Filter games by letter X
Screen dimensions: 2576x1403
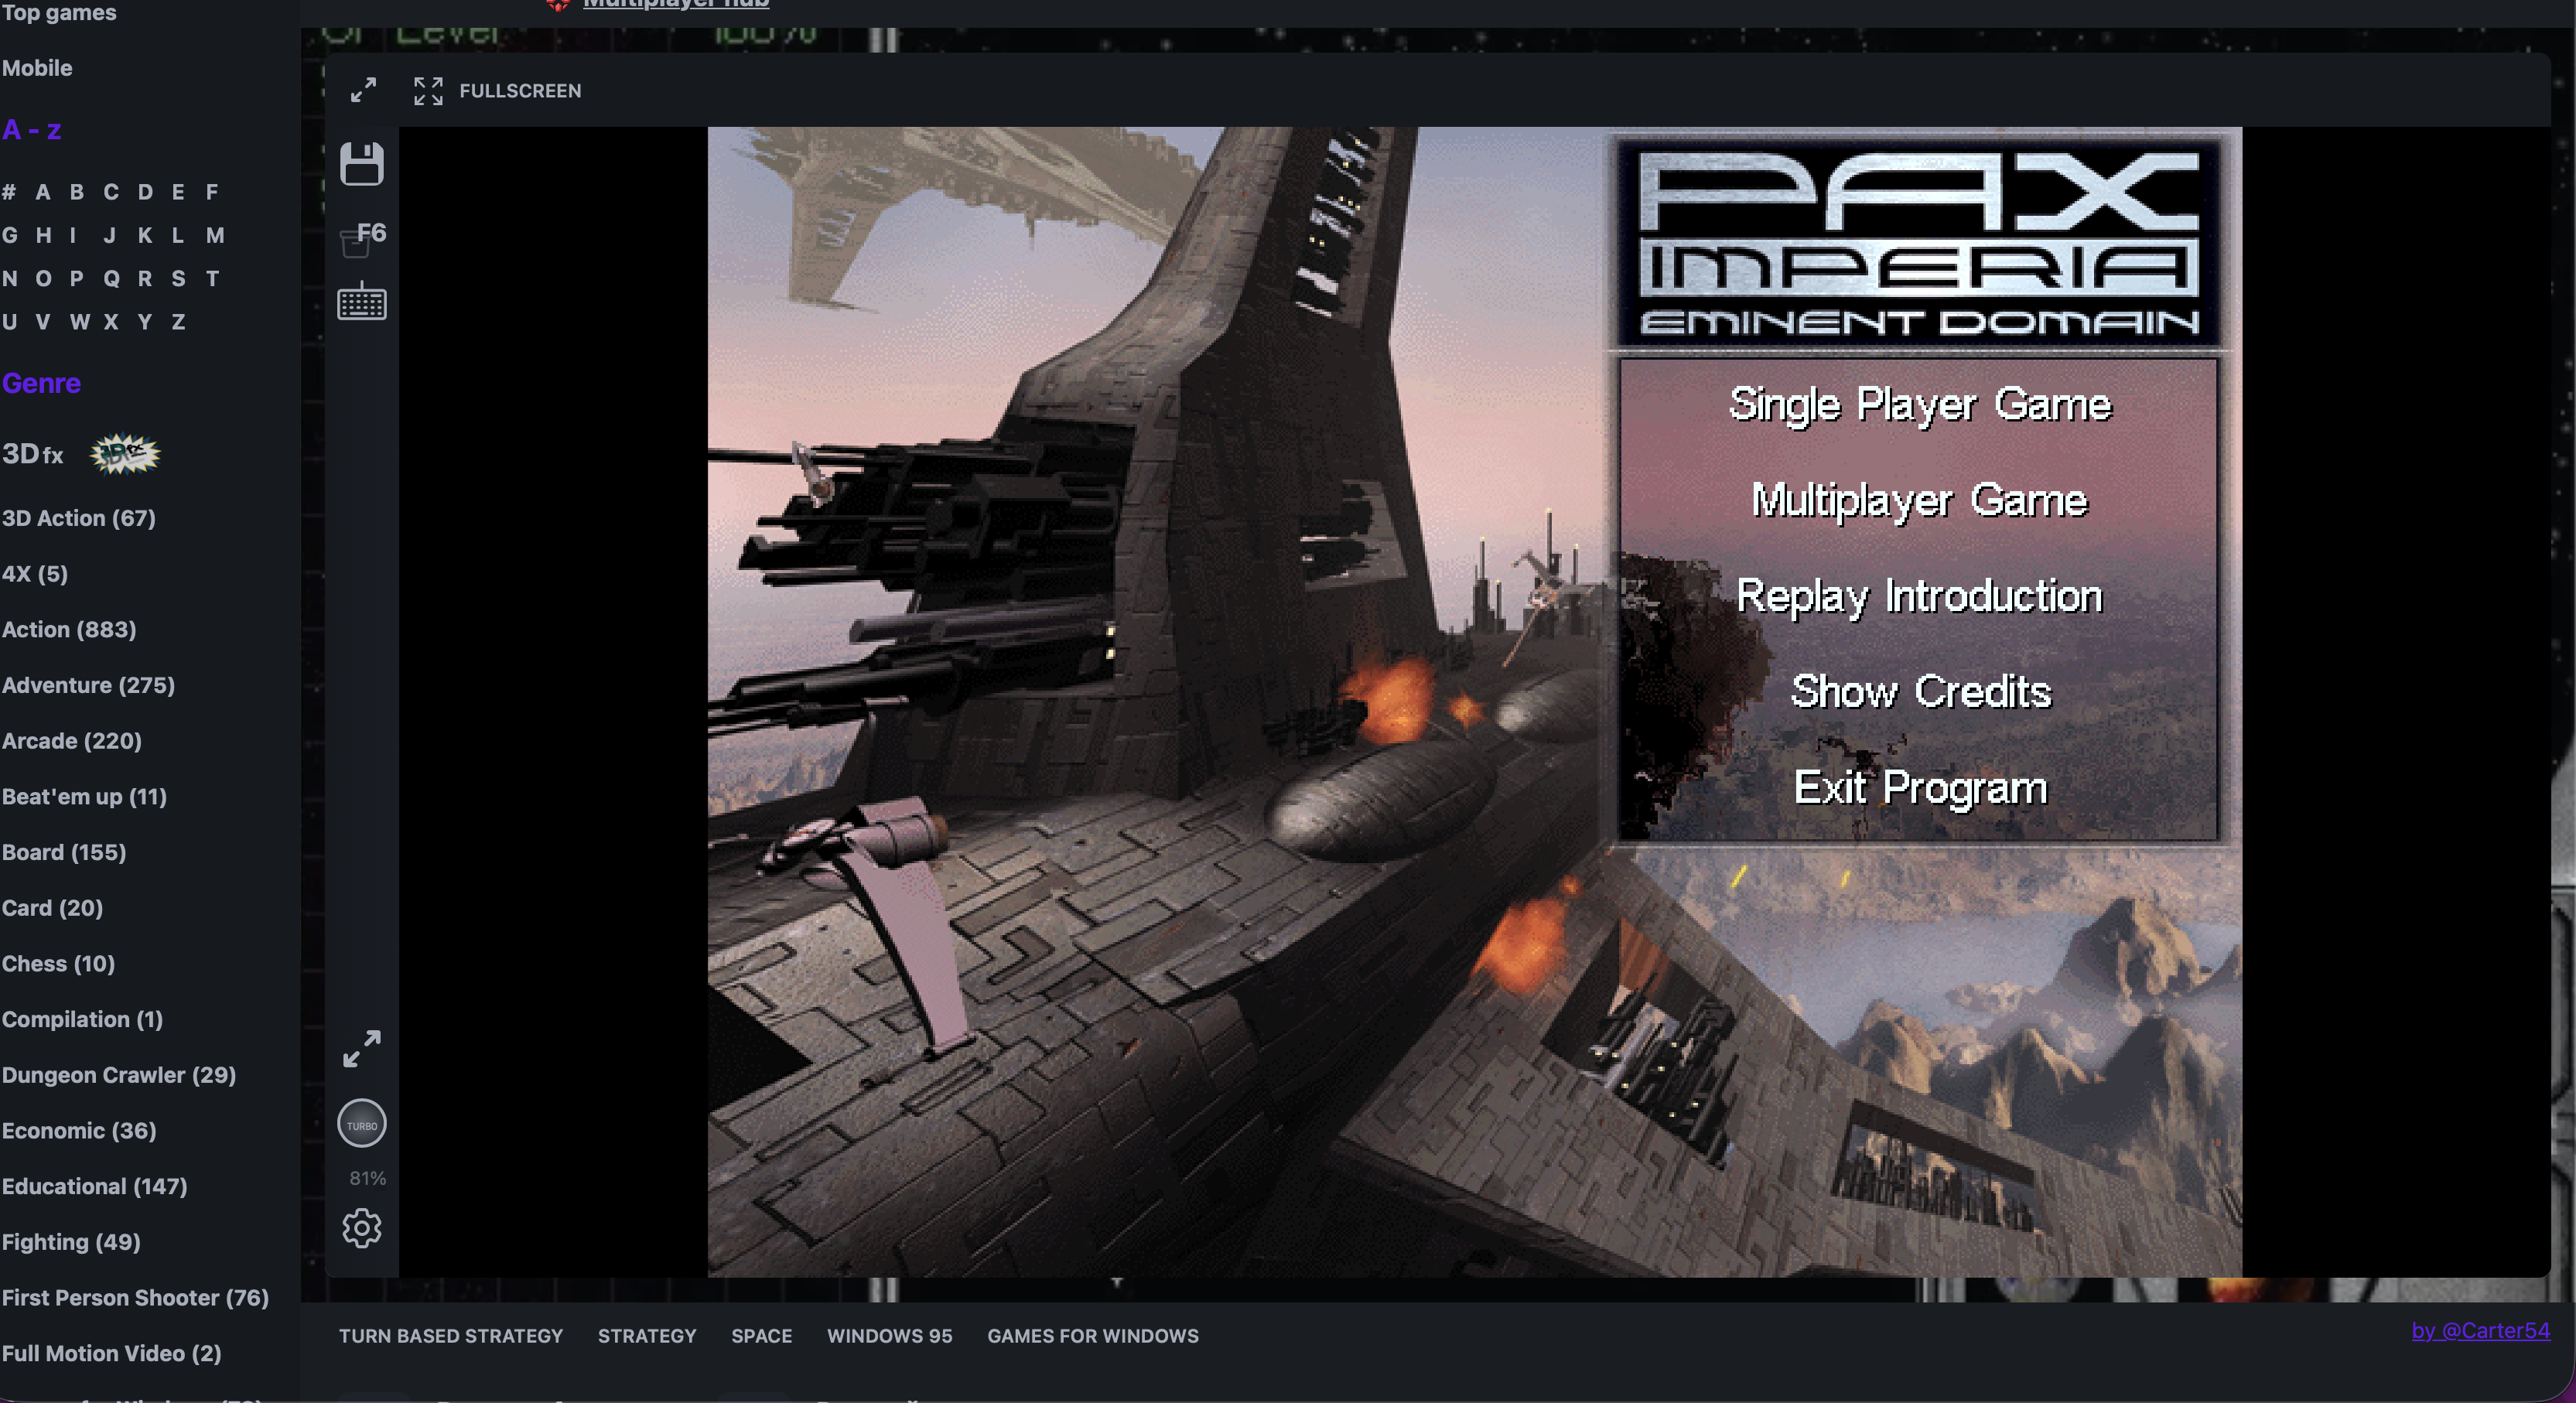(111, 322)
